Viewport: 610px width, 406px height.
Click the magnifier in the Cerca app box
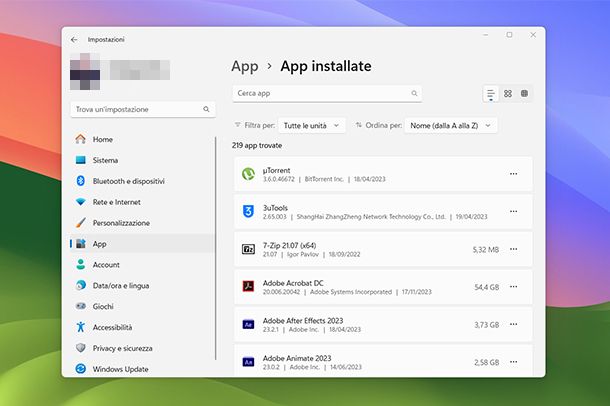414,93
